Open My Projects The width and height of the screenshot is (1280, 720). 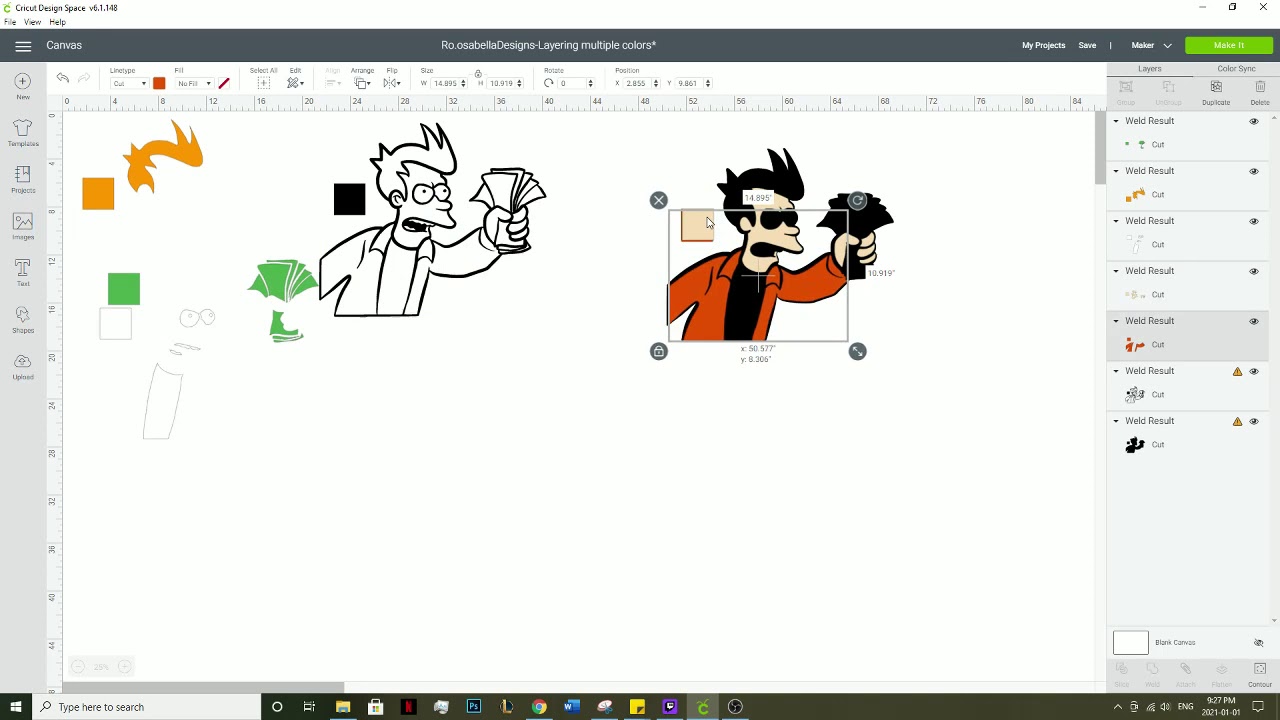1043,45
